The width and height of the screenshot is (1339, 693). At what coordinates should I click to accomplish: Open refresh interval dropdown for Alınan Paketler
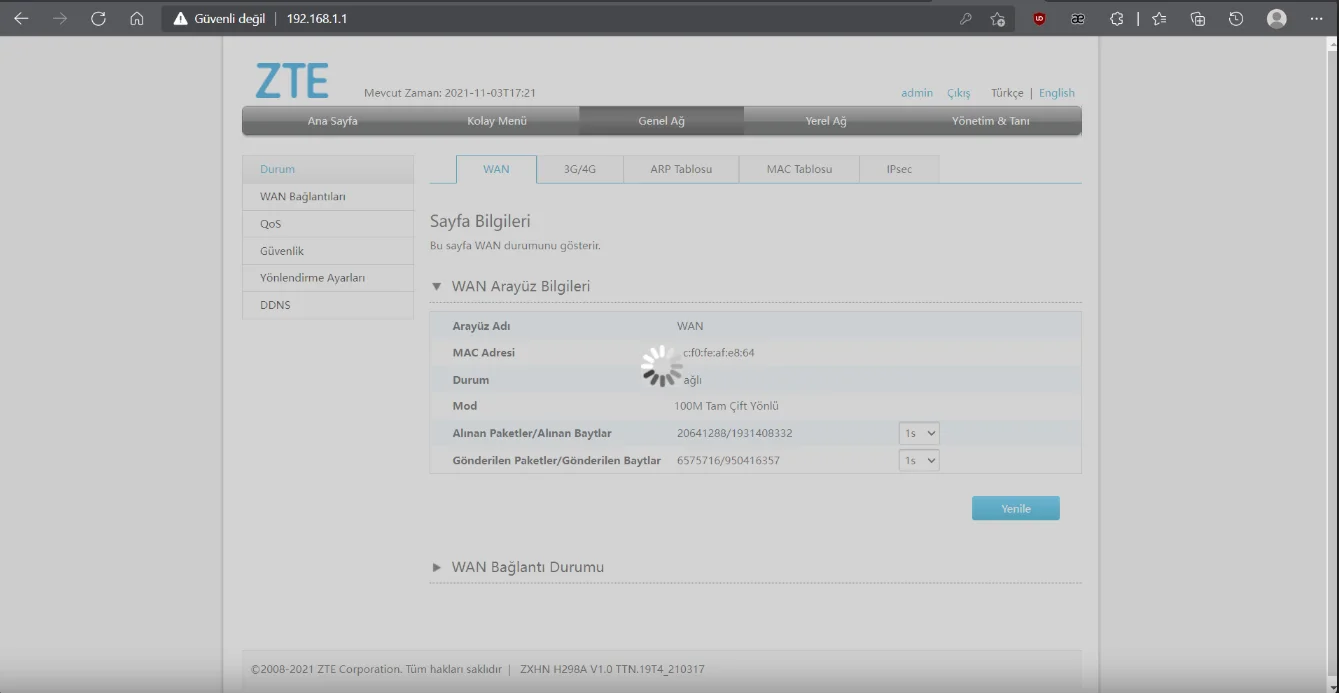tap(919, 433)
